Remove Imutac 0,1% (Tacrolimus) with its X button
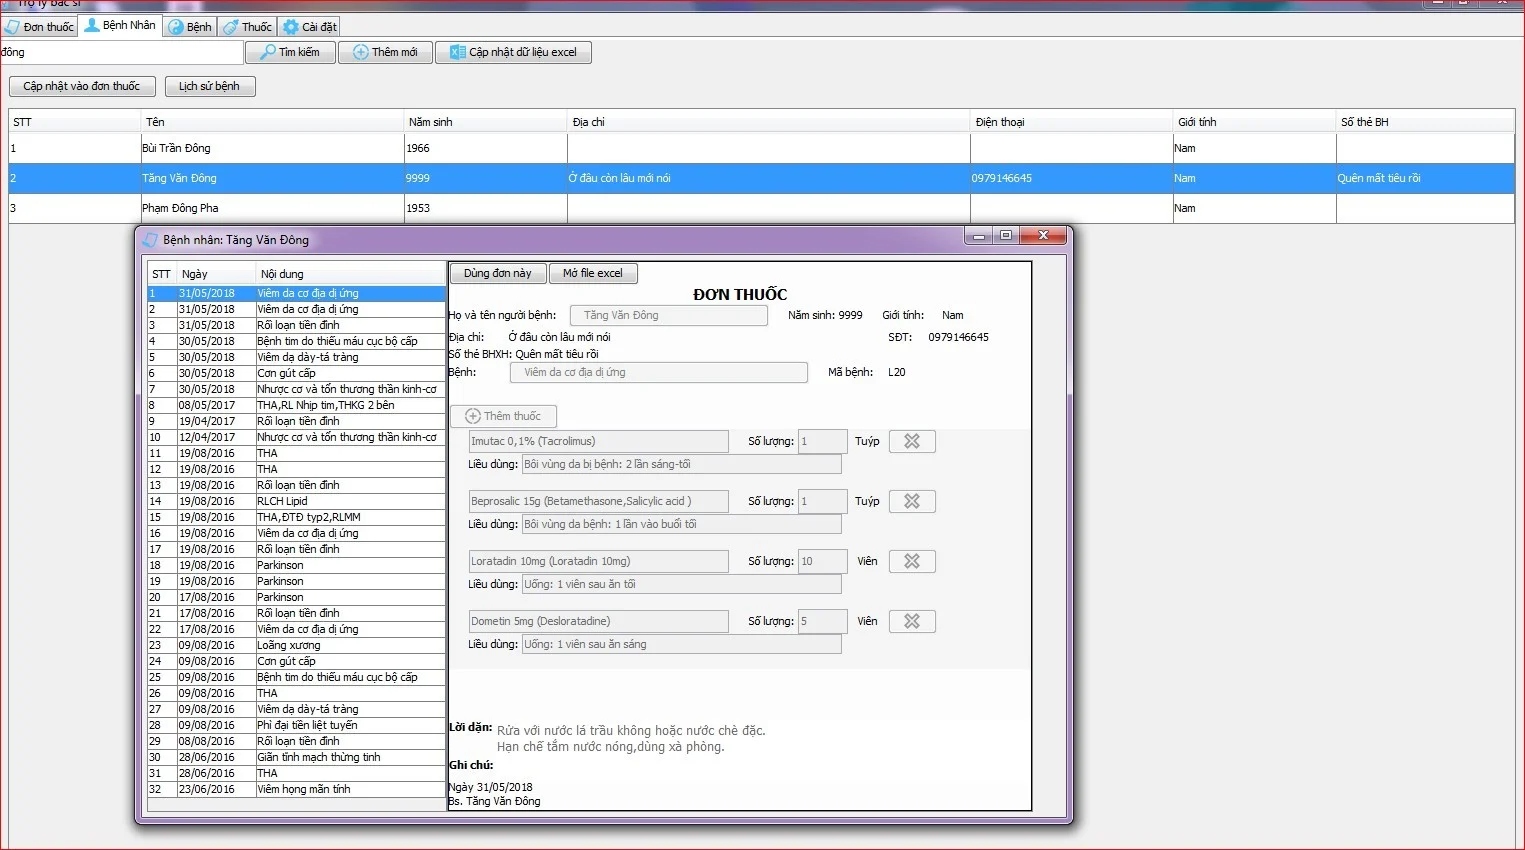Image resolution: width=1525 pixels, height=850 pixels. click(912, 441)
